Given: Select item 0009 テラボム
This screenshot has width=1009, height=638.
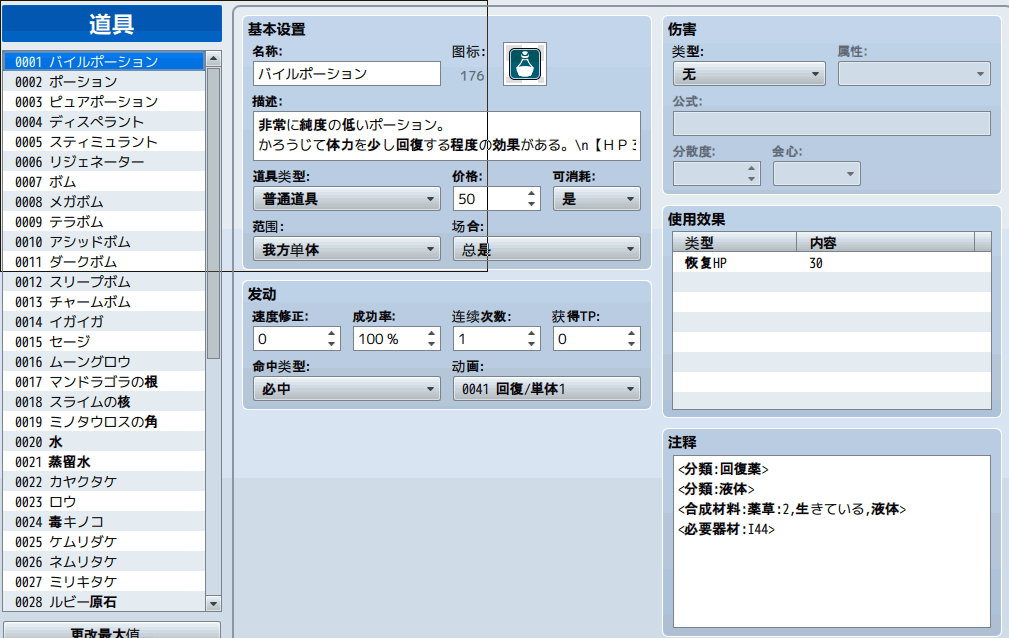Looking at the screenshot, I should [104, 221].
